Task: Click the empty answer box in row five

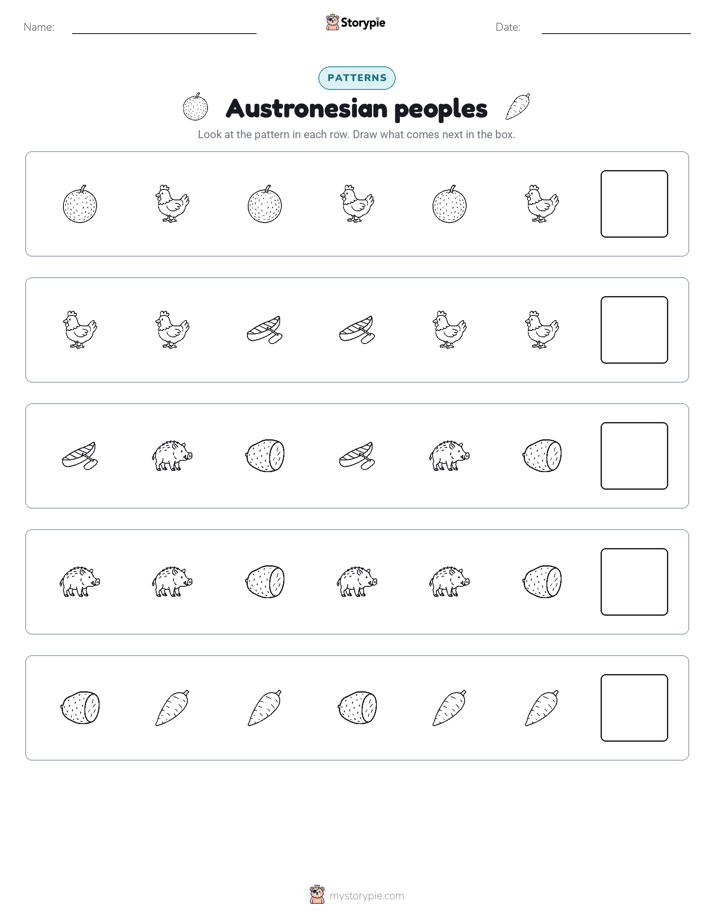Action: pos(634,708)
